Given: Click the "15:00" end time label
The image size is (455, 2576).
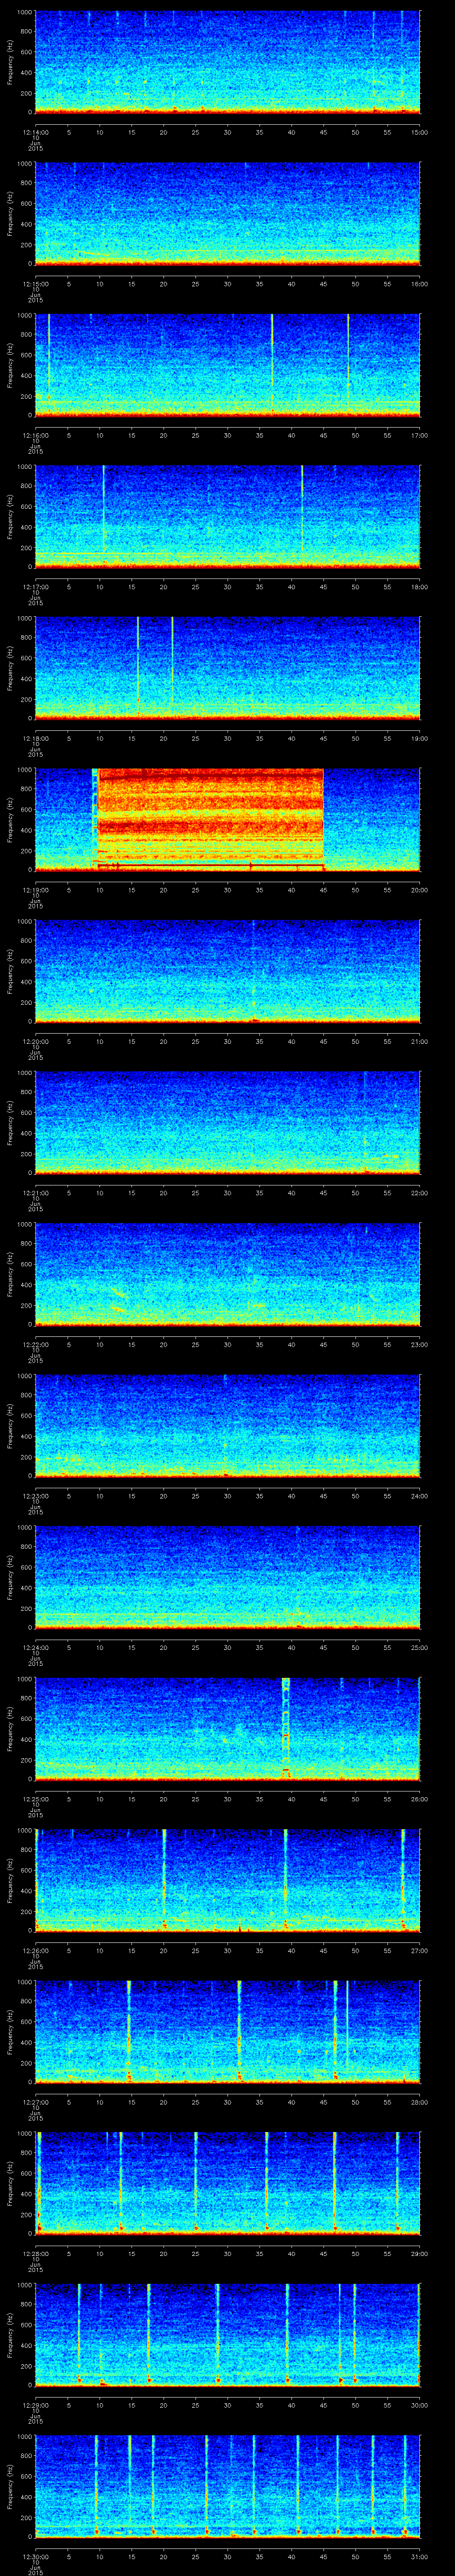Looking at the screenshot, I should tap(420, 131).
